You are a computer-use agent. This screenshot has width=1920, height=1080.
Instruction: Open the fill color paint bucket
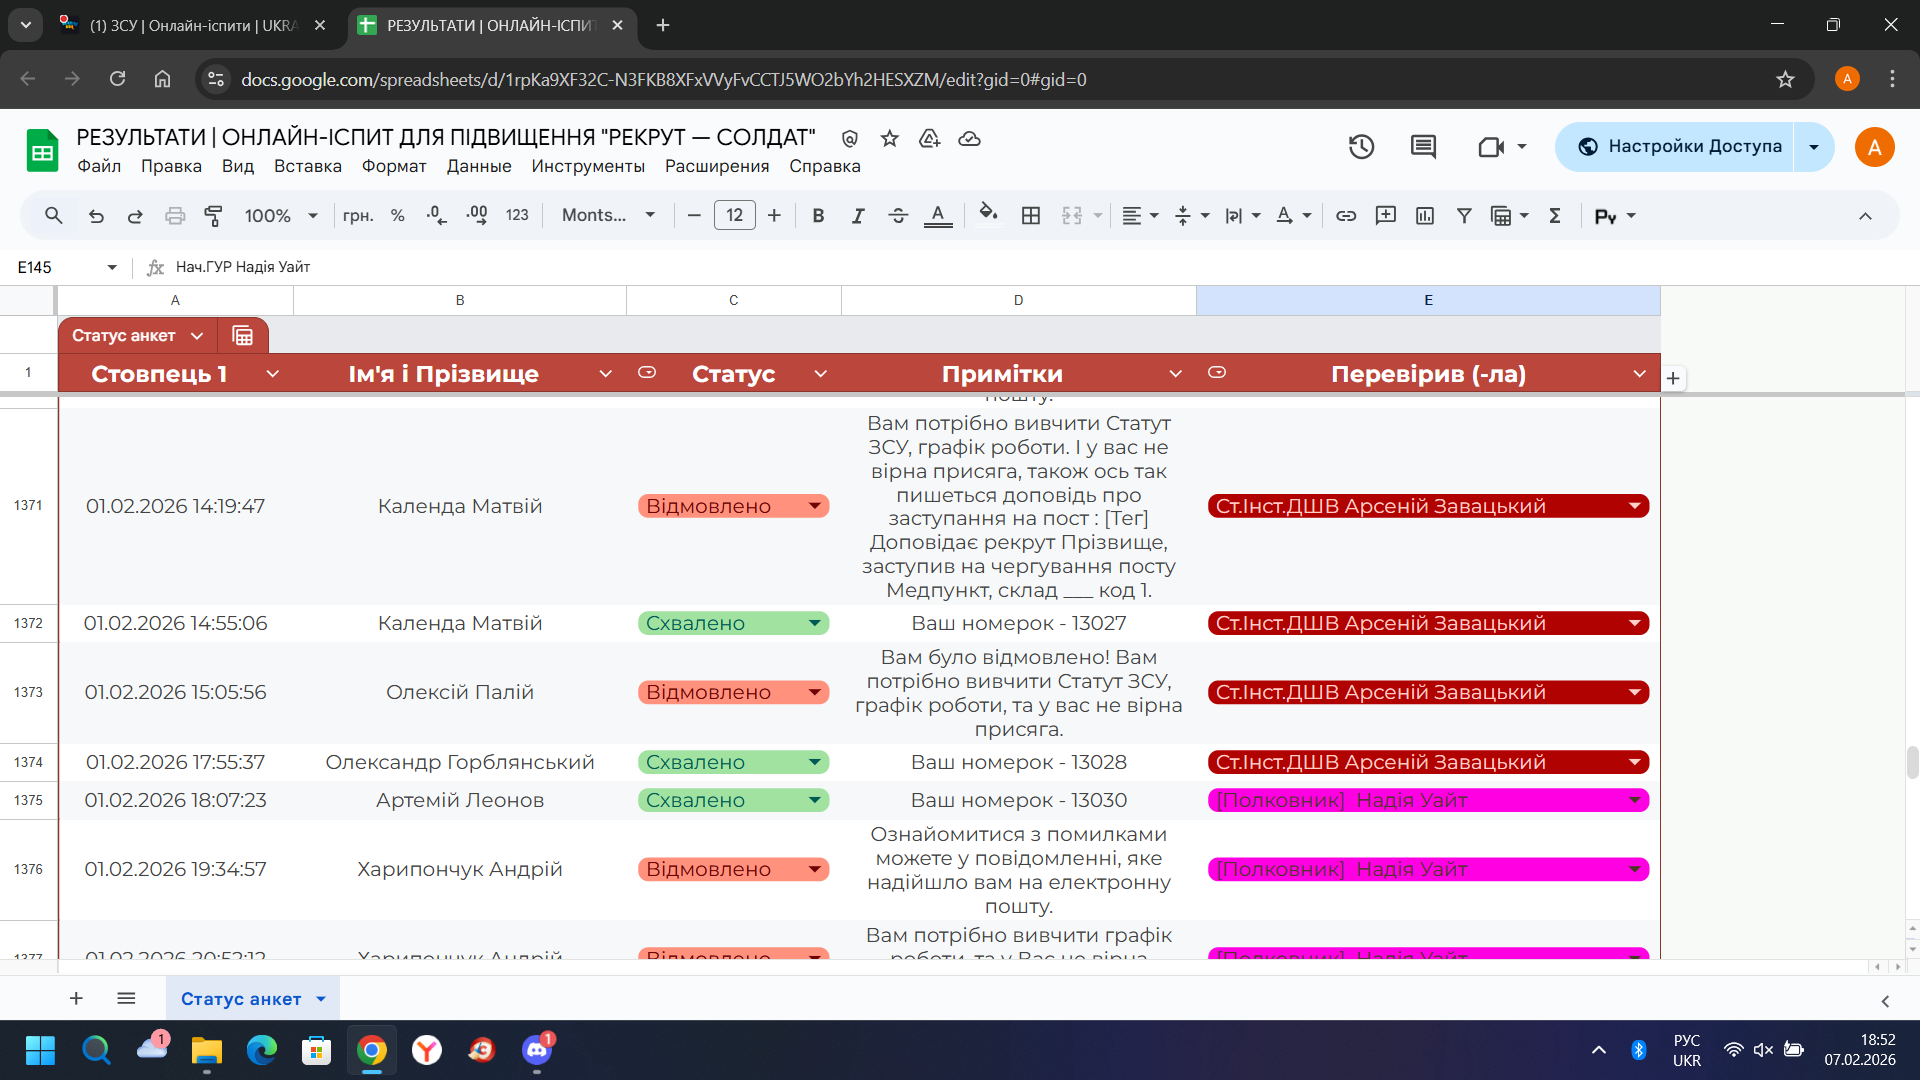point(988,215)
